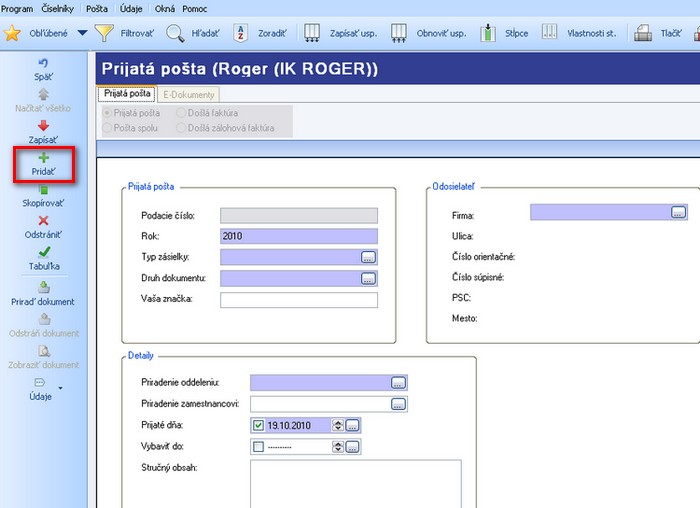Viewport: 700px width, 508px height.
Task: Open the Program menu
Action: point(17,8)
